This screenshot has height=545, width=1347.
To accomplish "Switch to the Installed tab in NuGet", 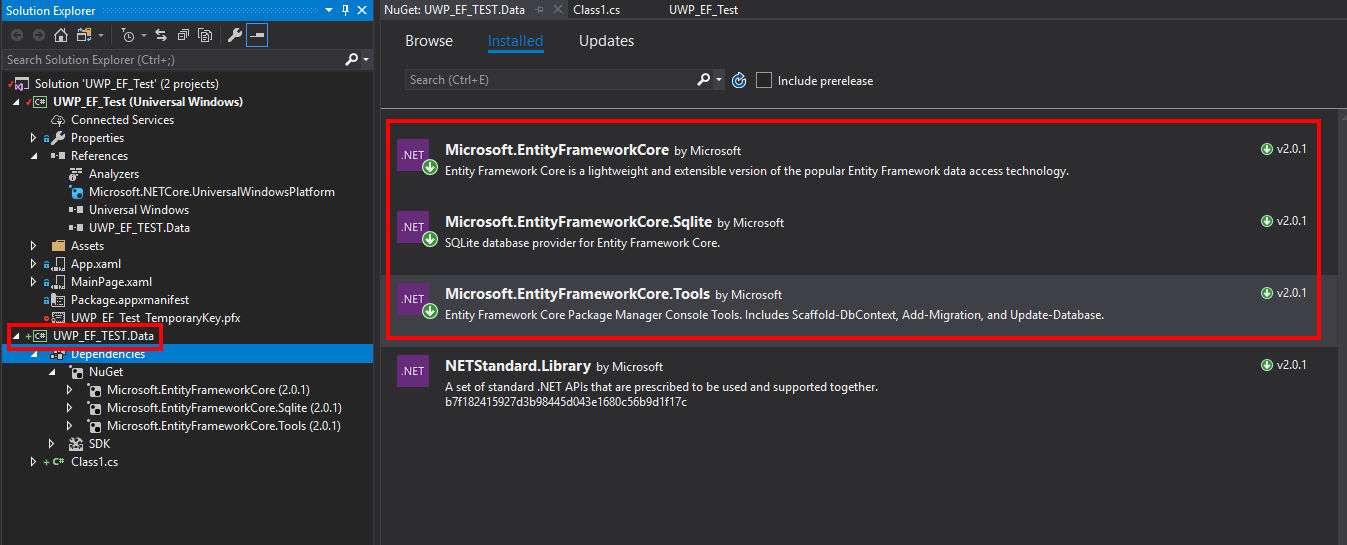I will coord(515,41).
